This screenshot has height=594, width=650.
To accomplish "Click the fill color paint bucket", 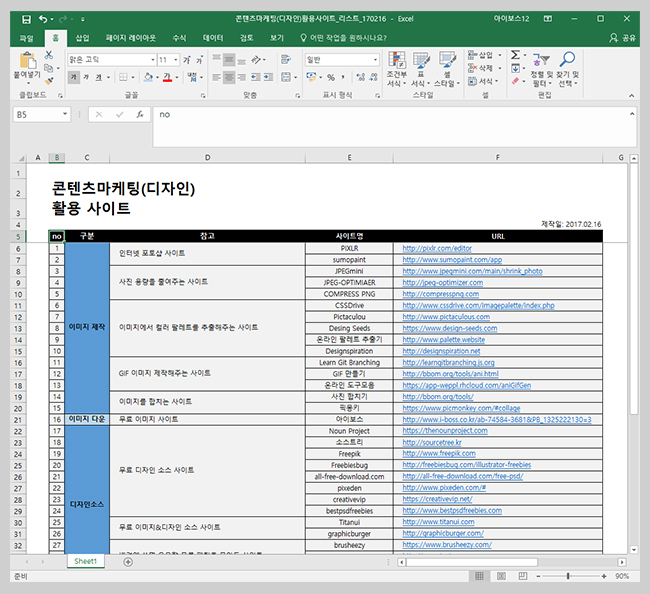I will (148, 78).
